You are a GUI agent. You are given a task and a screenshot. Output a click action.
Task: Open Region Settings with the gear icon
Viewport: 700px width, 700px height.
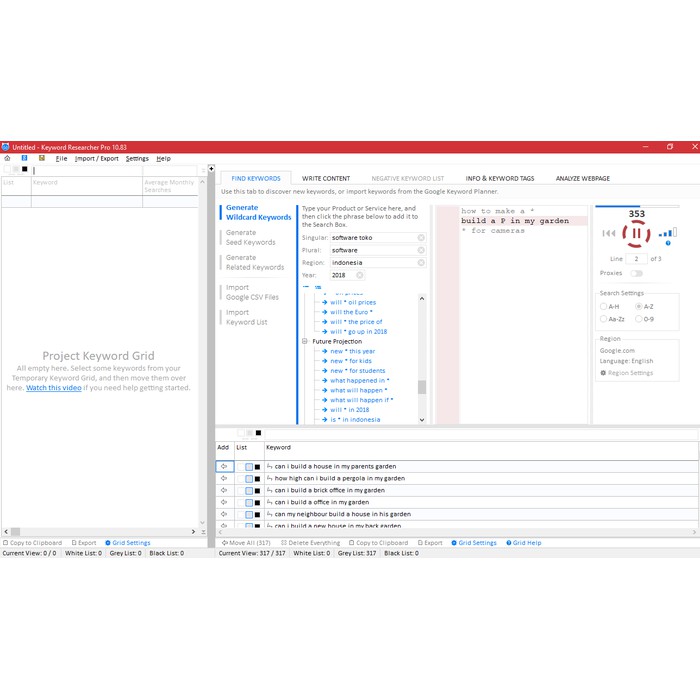tap(603, 373)
